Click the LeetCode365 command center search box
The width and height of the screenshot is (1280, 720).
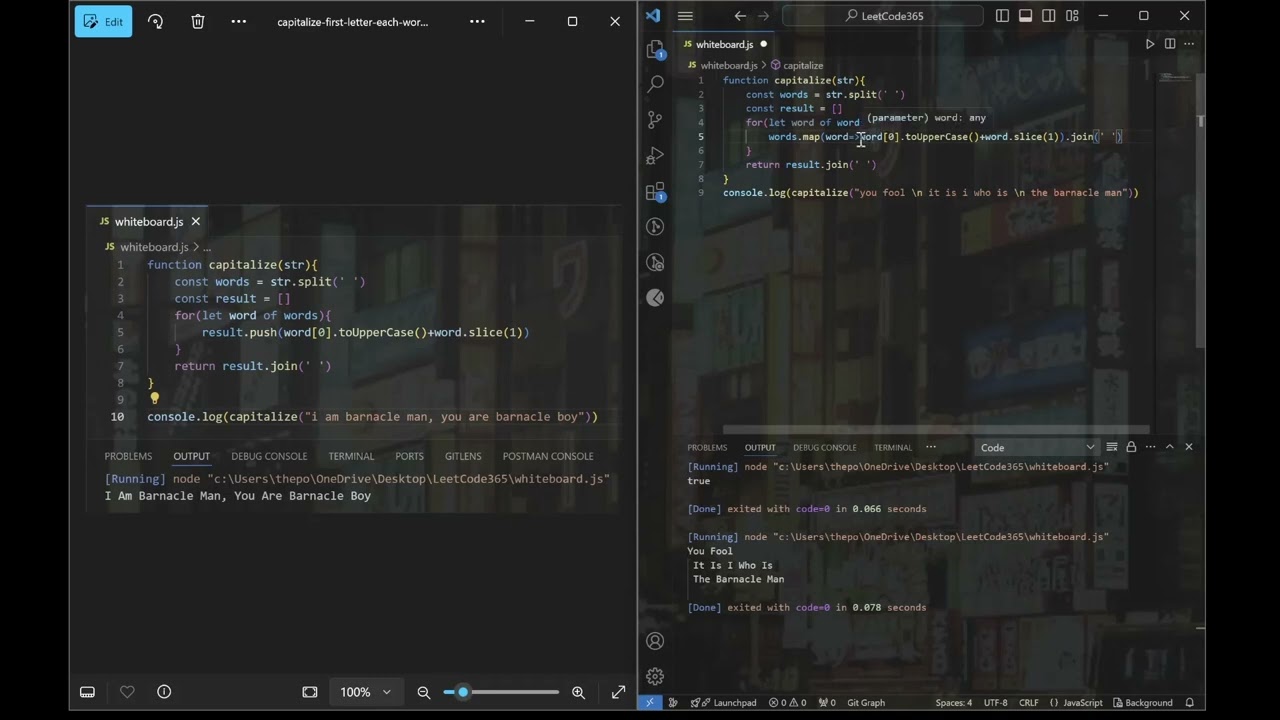pyautogui.click(x=884, y=16)
